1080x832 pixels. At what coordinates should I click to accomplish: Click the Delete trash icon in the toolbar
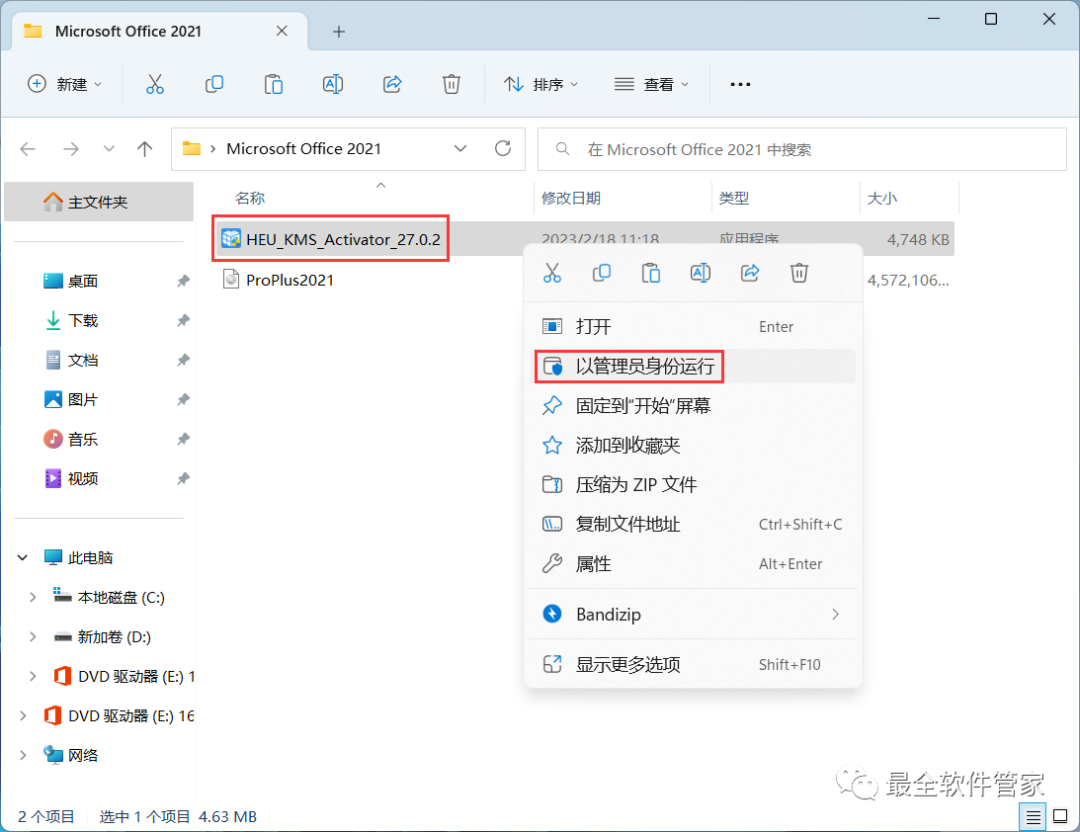coord(451,84)
